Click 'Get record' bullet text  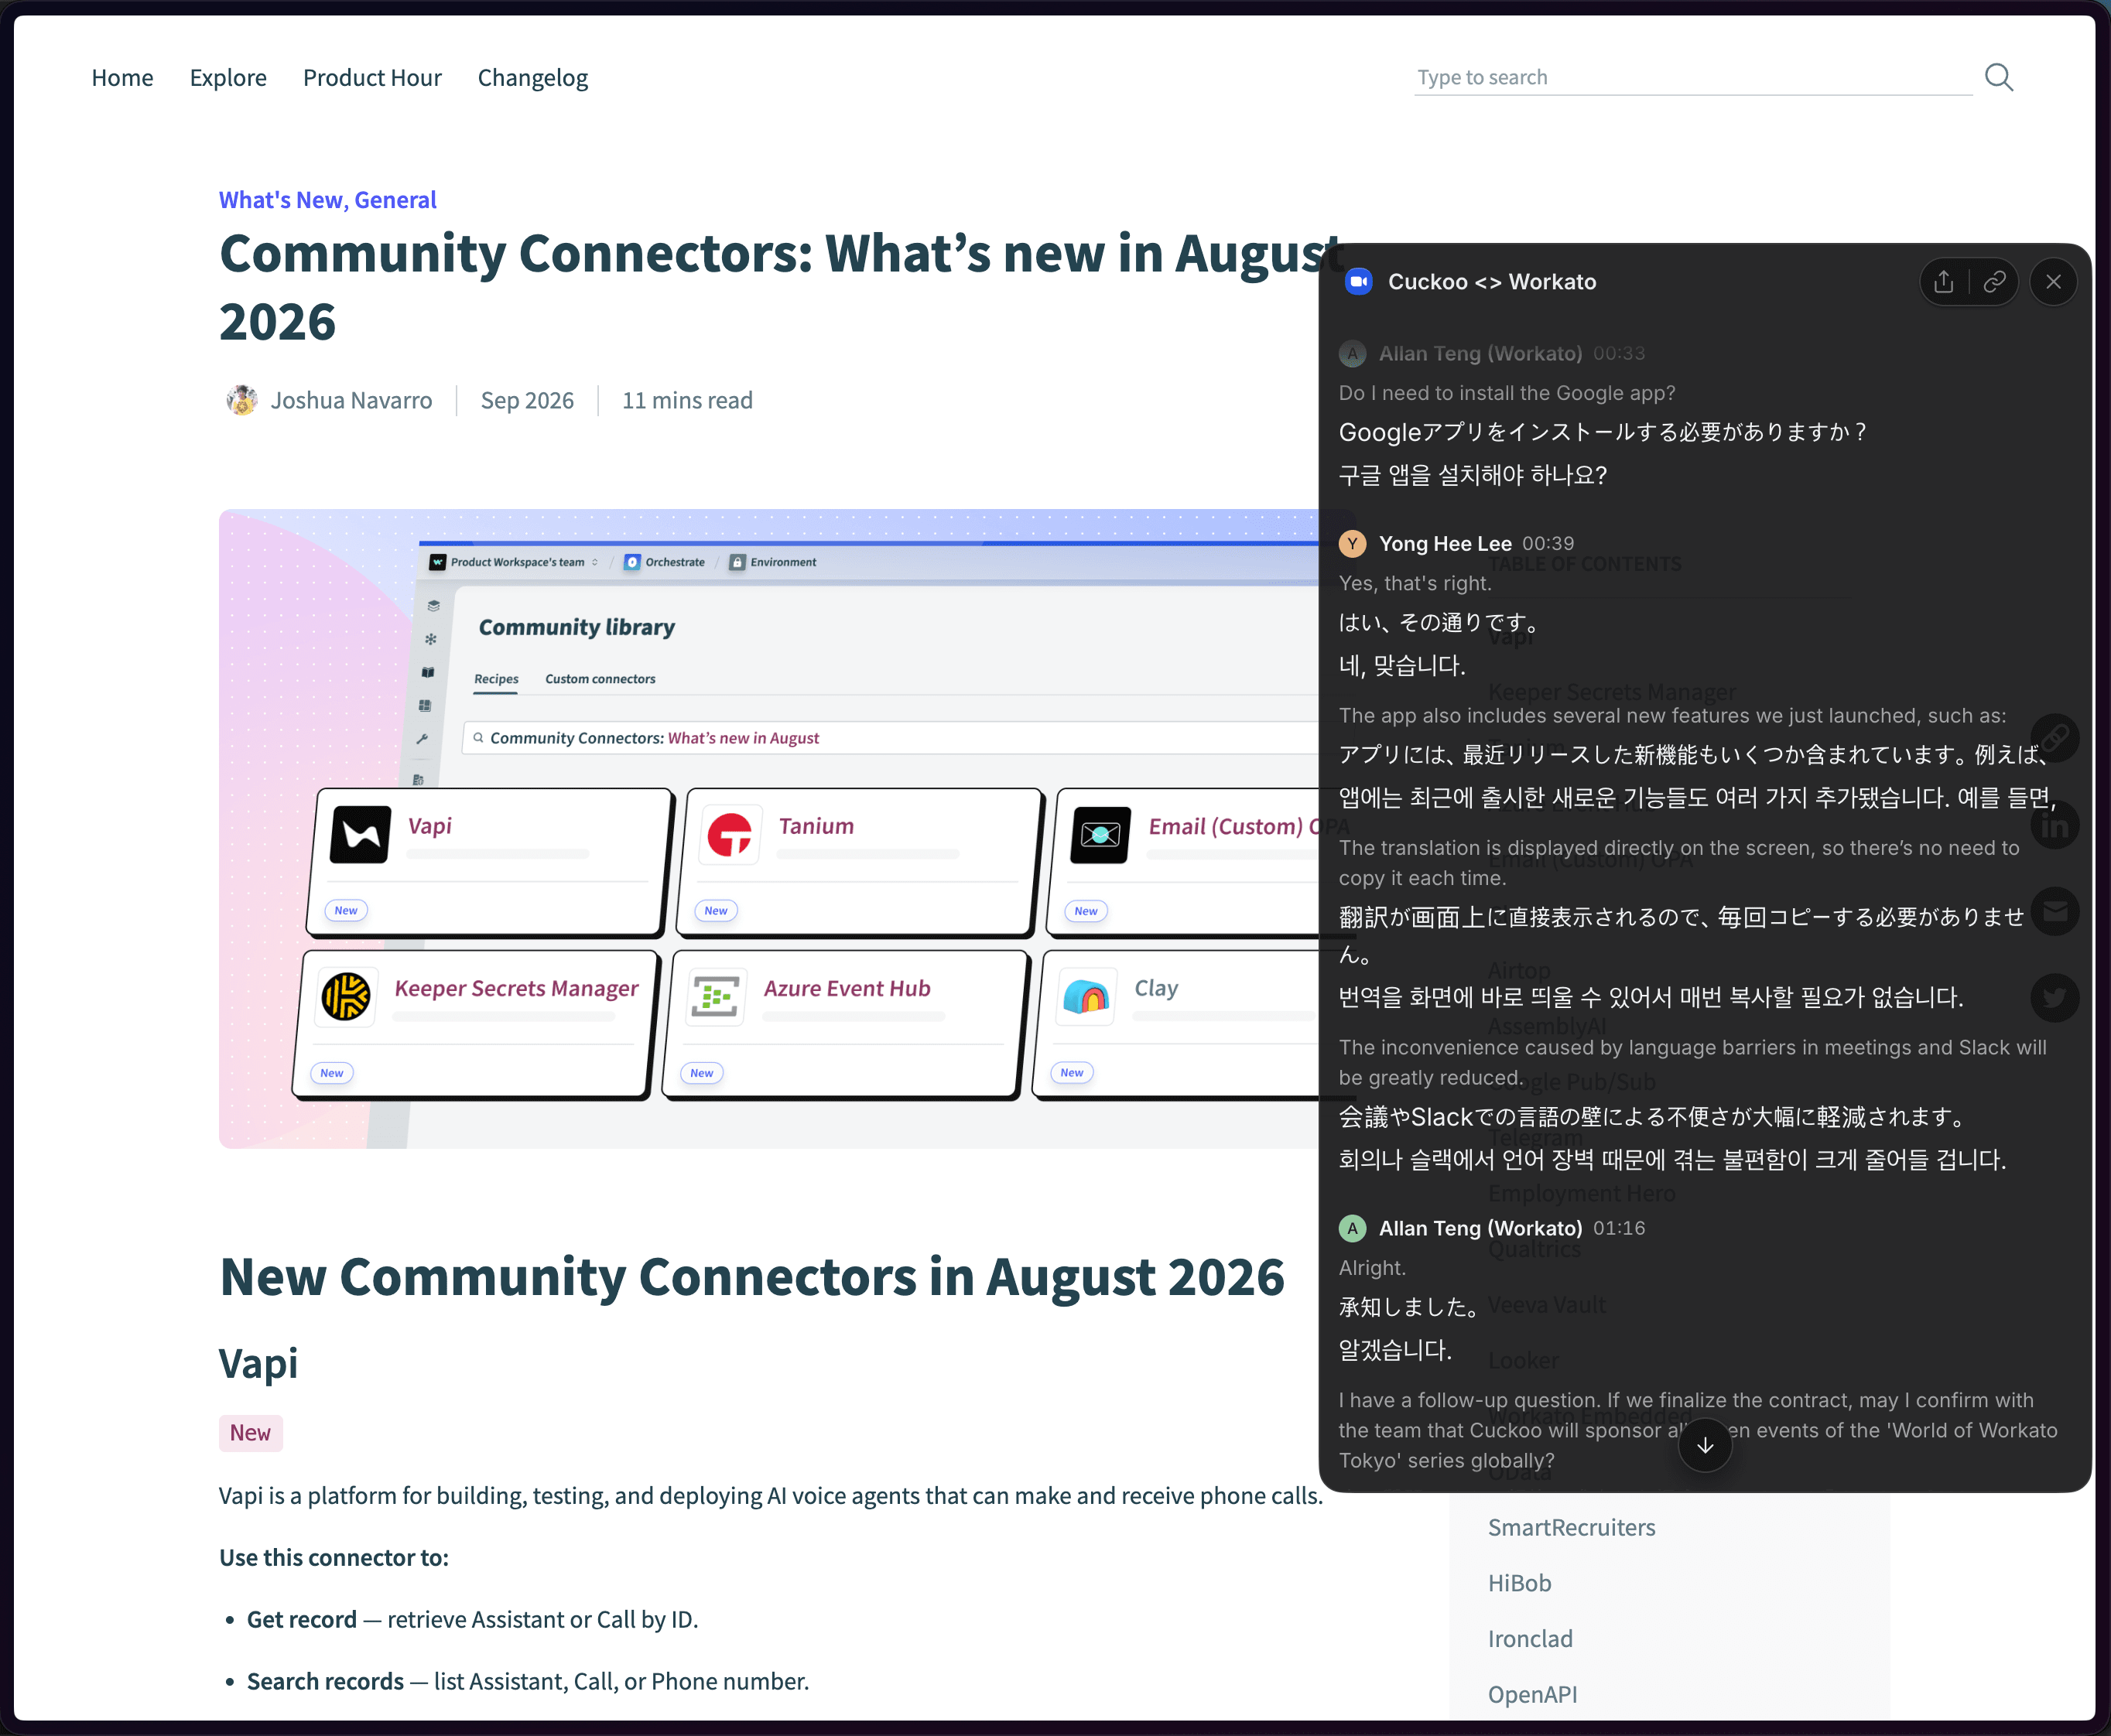click(x=301, y=1619)
